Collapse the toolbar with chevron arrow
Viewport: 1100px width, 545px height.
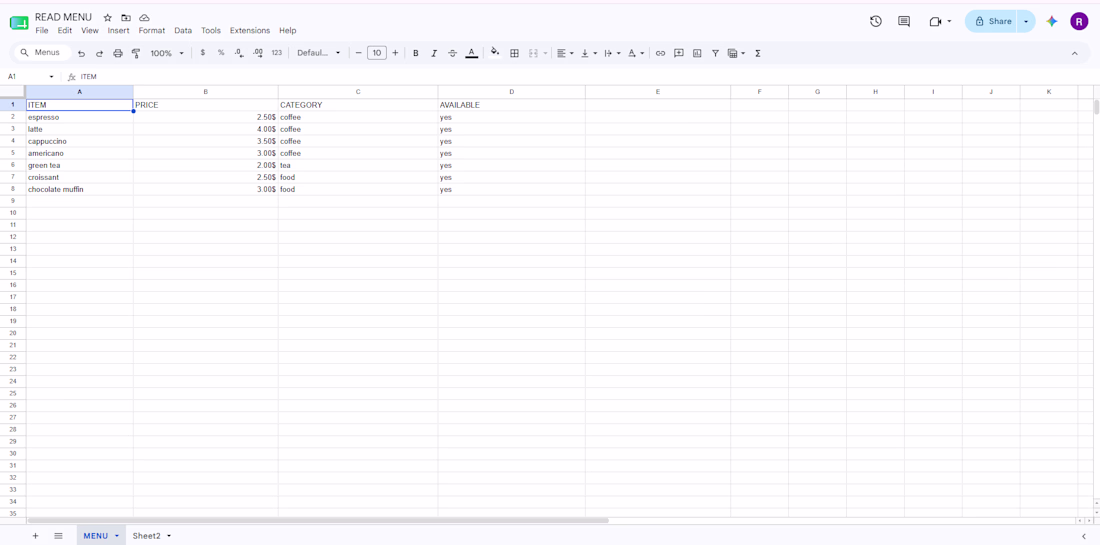(x=1074, y=53)
